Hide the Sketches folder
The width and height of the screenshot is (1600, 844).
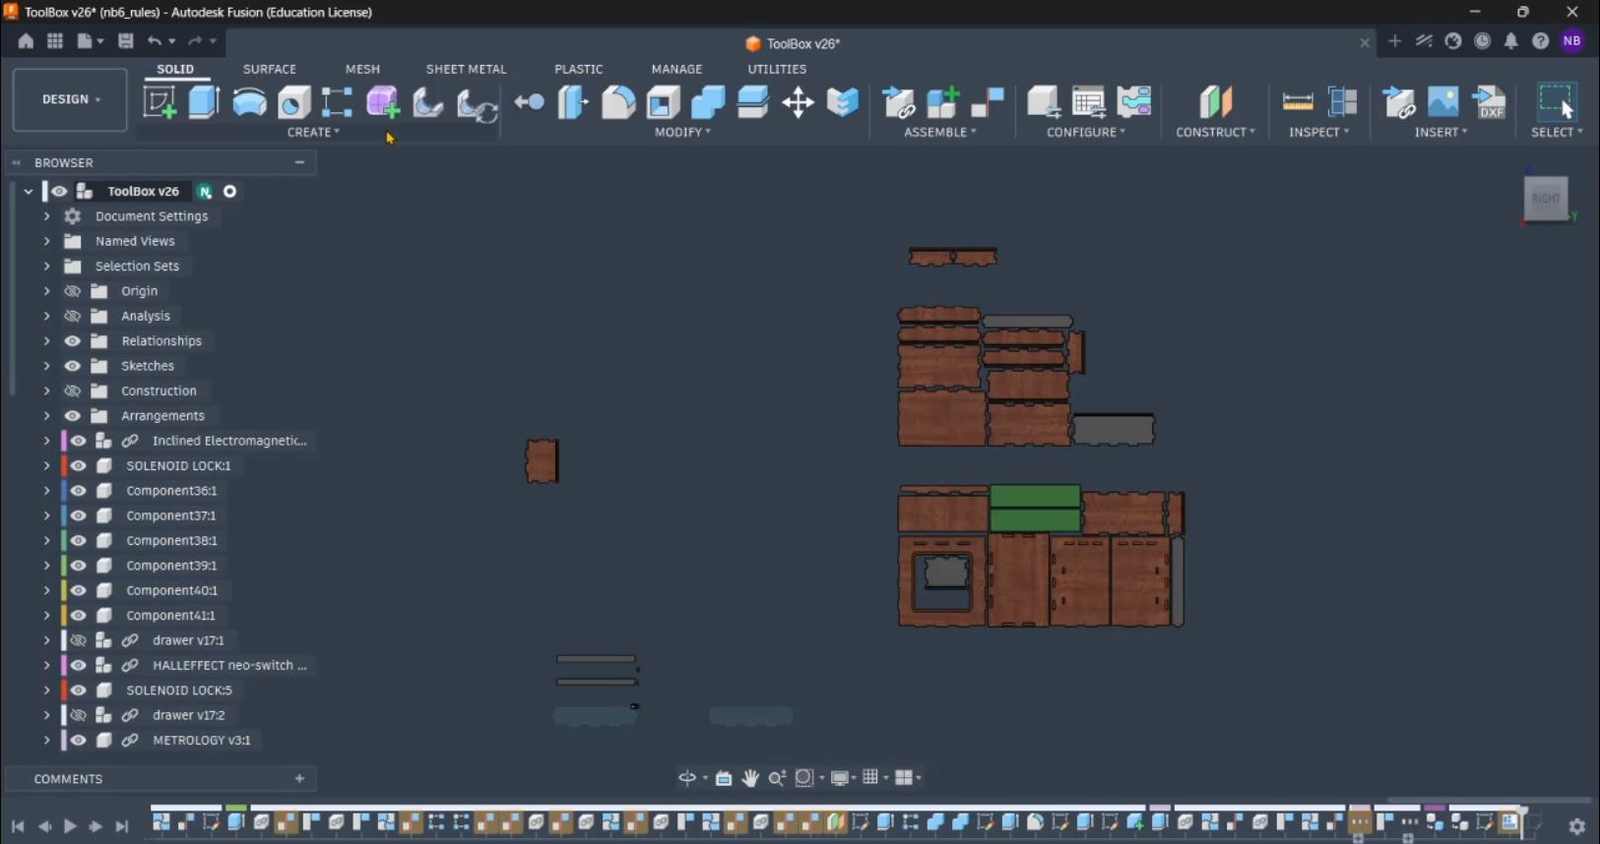(72, 366)
